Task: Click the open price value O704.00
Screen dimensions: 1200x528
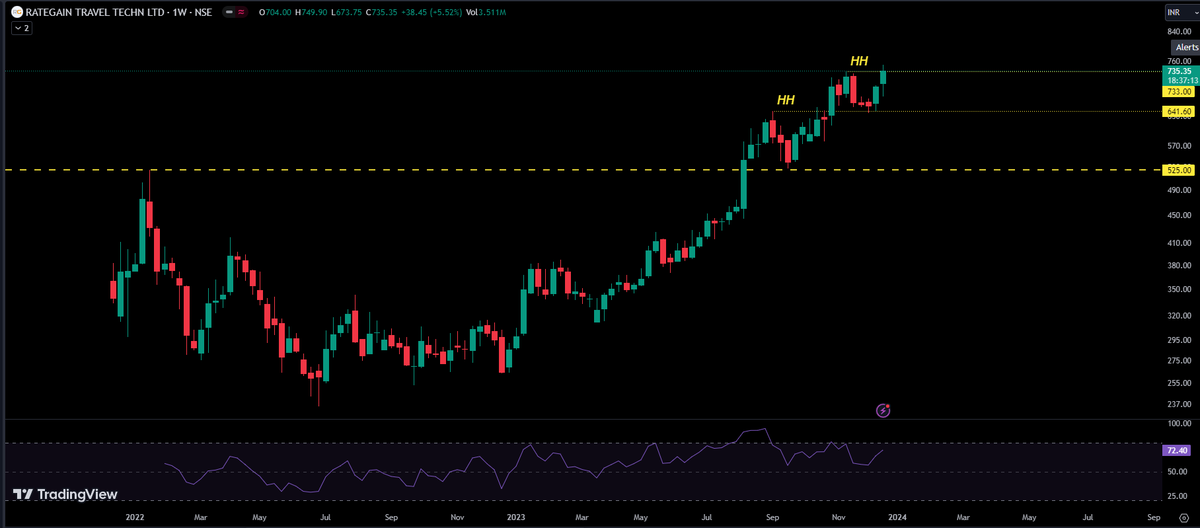Action: [x=275, y=13]
